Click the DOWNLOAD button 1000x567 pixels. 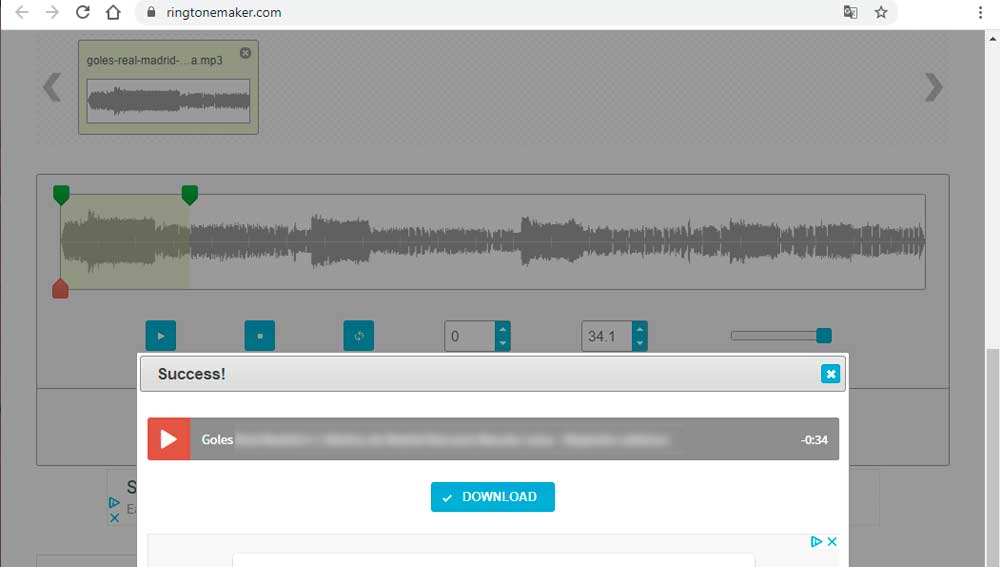pyautogui.click(x=492, y=497)
